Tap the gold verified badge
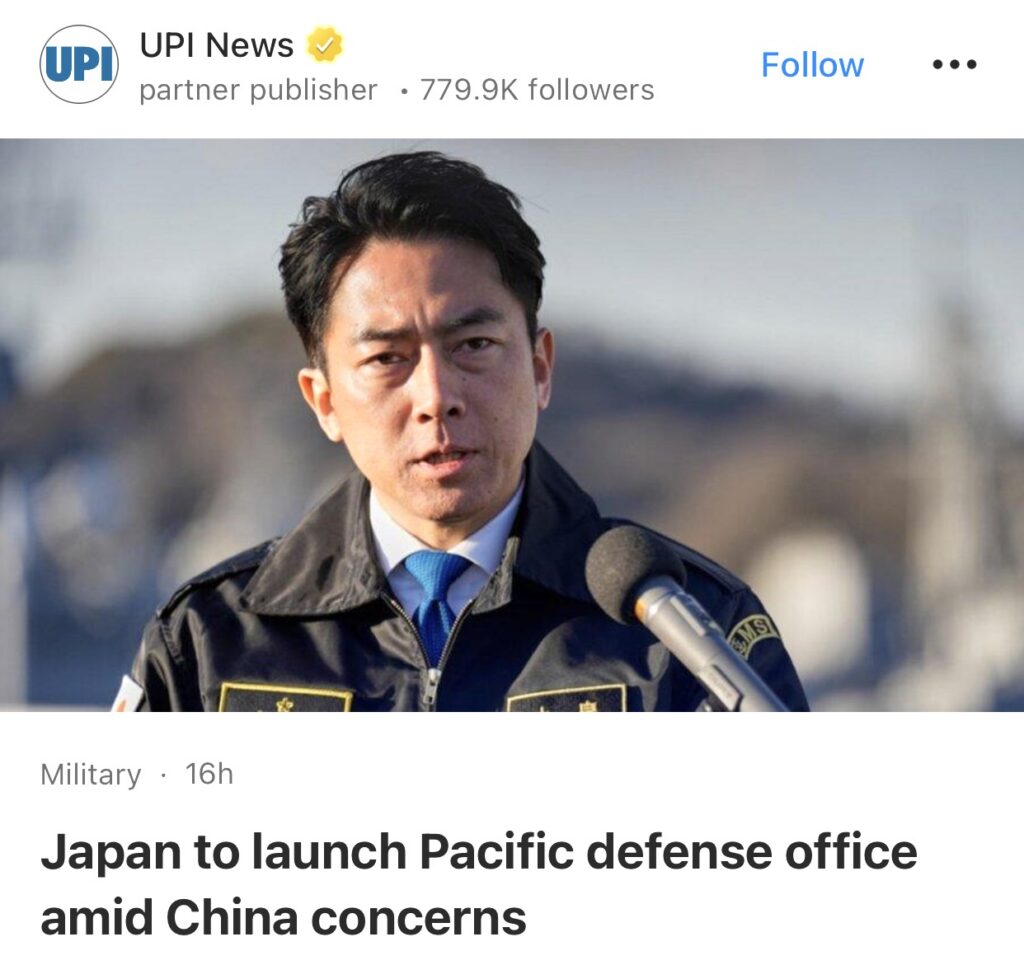The height and width of the screenshot is (965, 1024). pyautogui.click(x=325, y=44)
